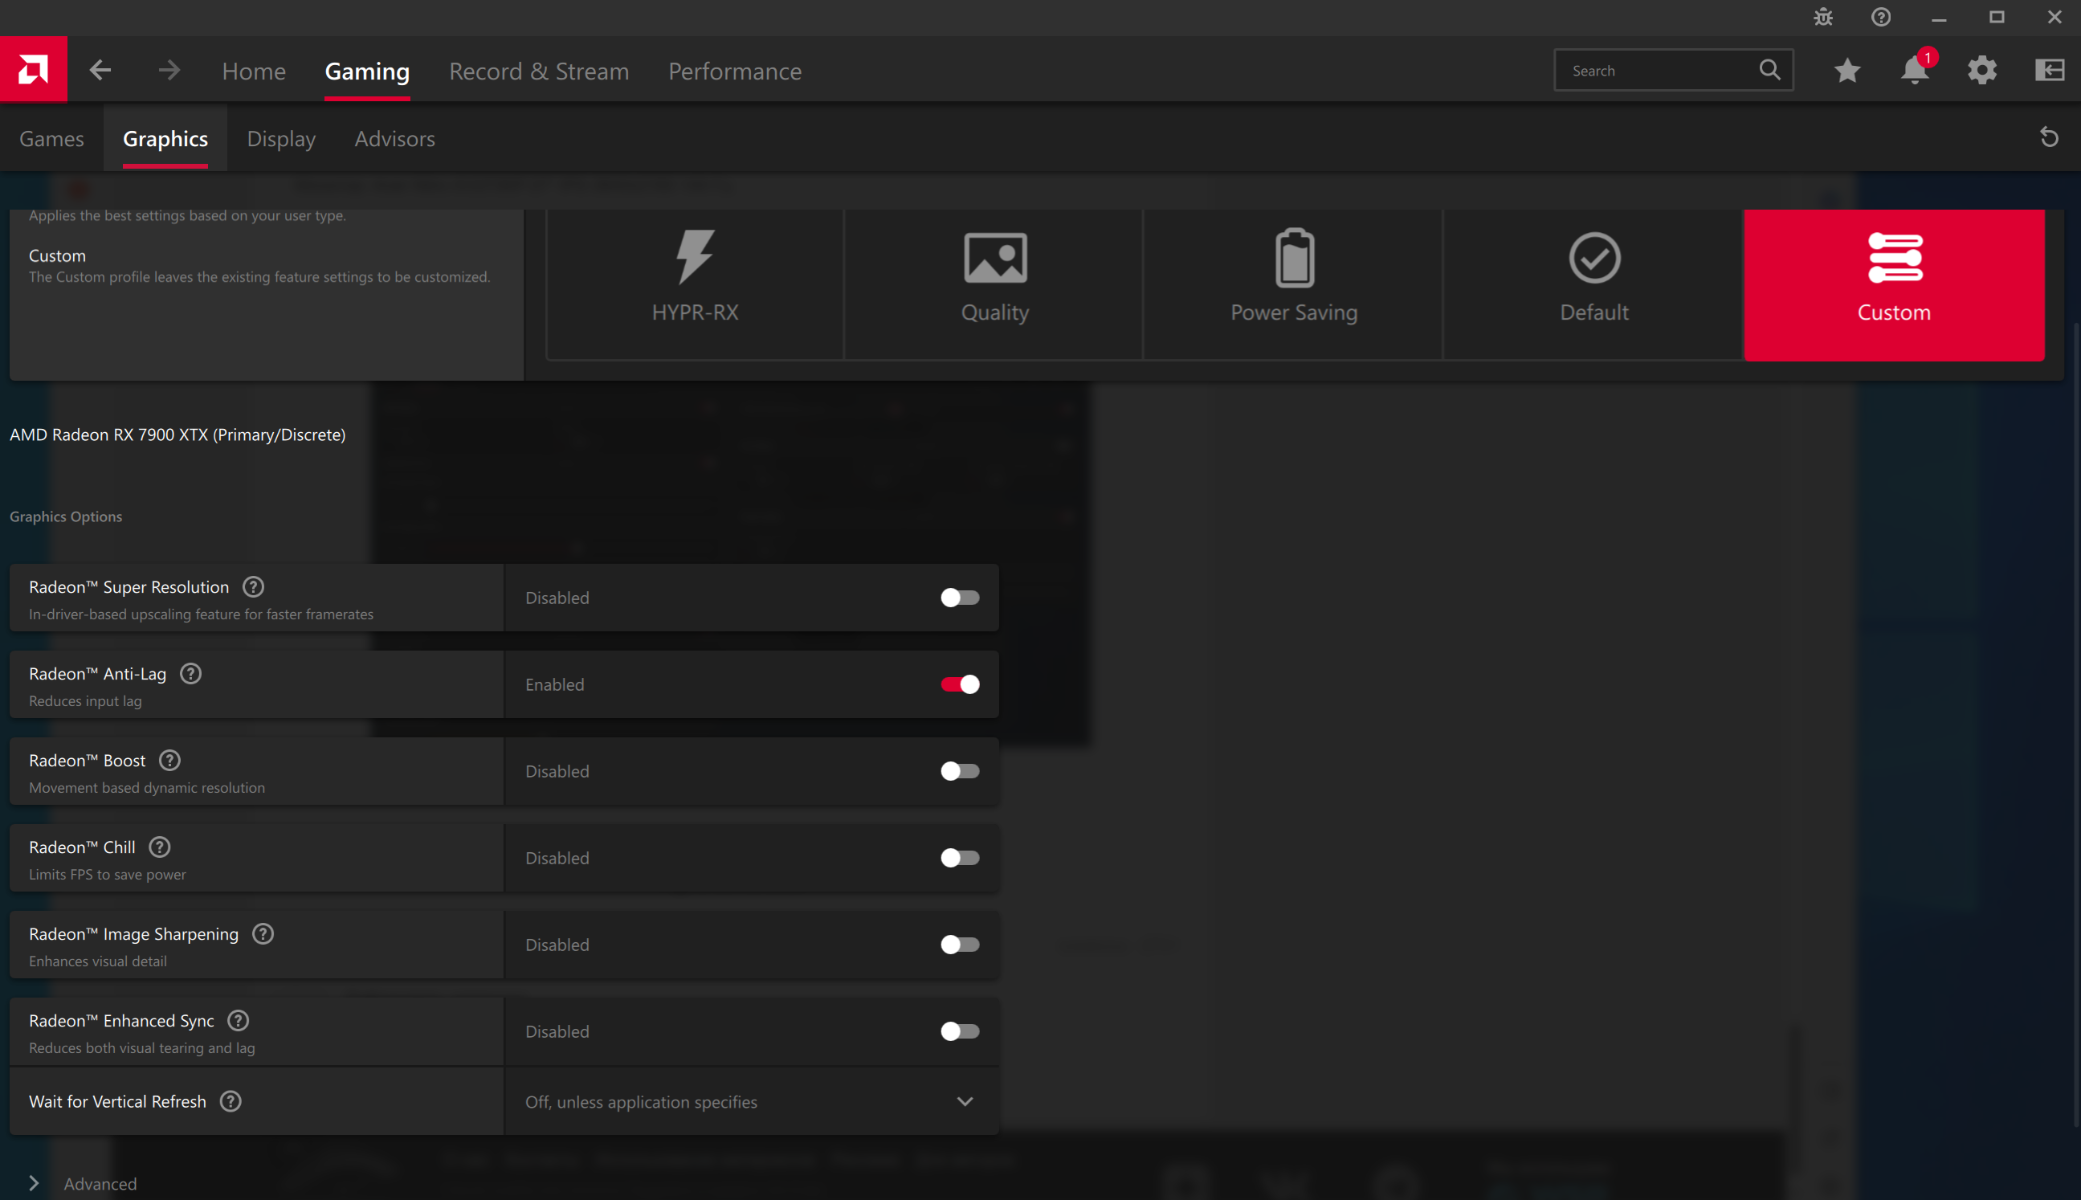Open settings gear icon

1982,70
